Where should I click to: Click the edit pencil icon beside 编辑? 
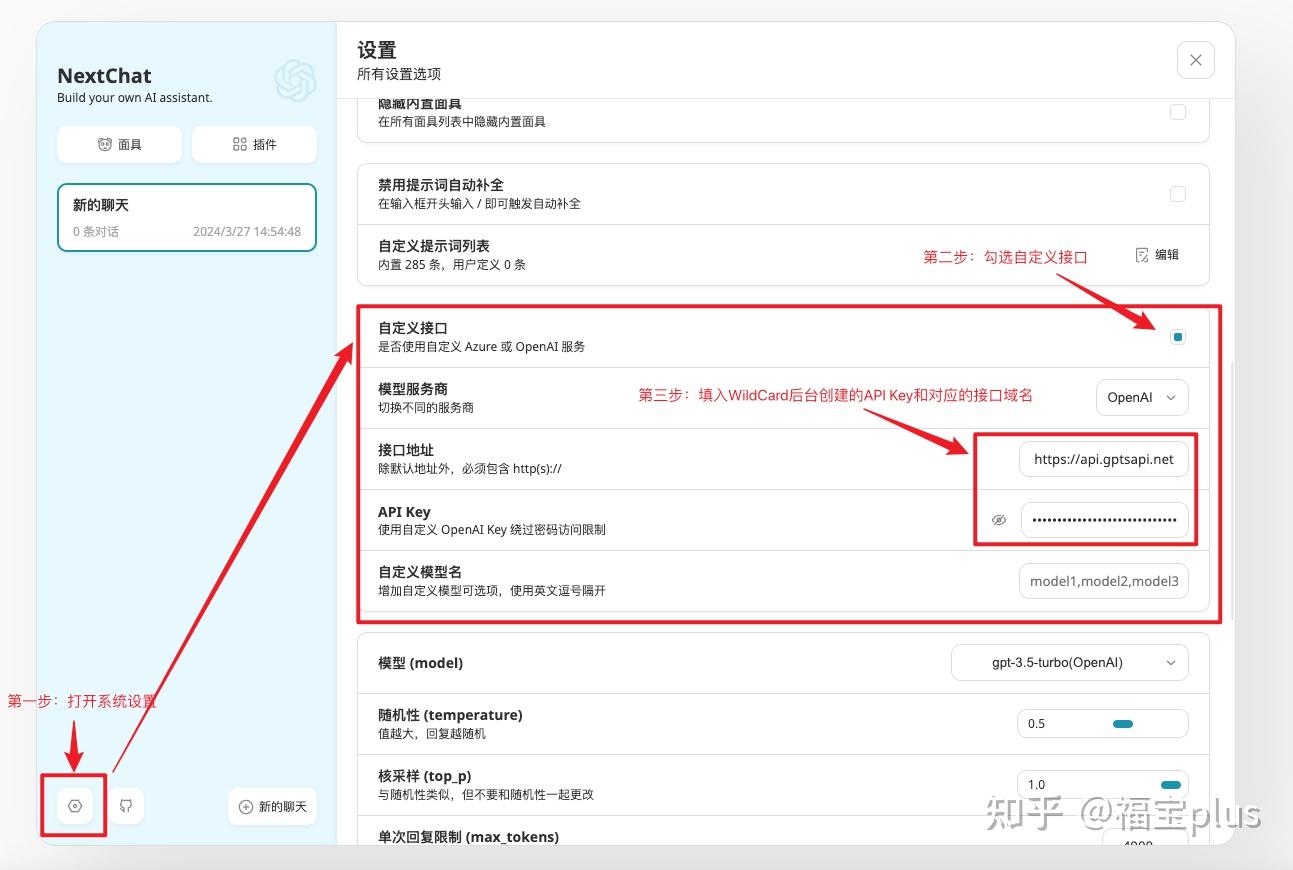[x=1141, y=254]
